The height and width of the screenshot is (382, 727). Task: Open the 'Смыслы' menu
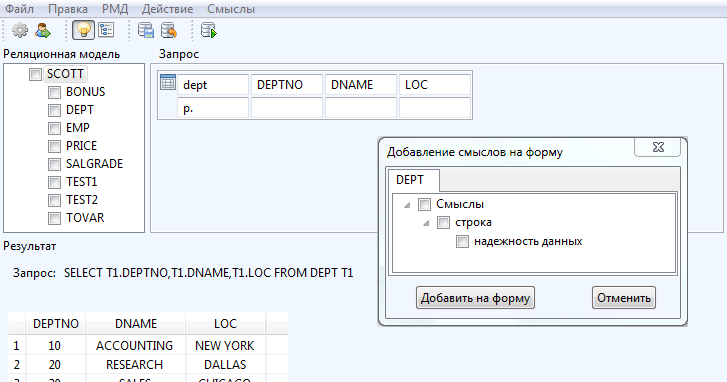point(231,9)
